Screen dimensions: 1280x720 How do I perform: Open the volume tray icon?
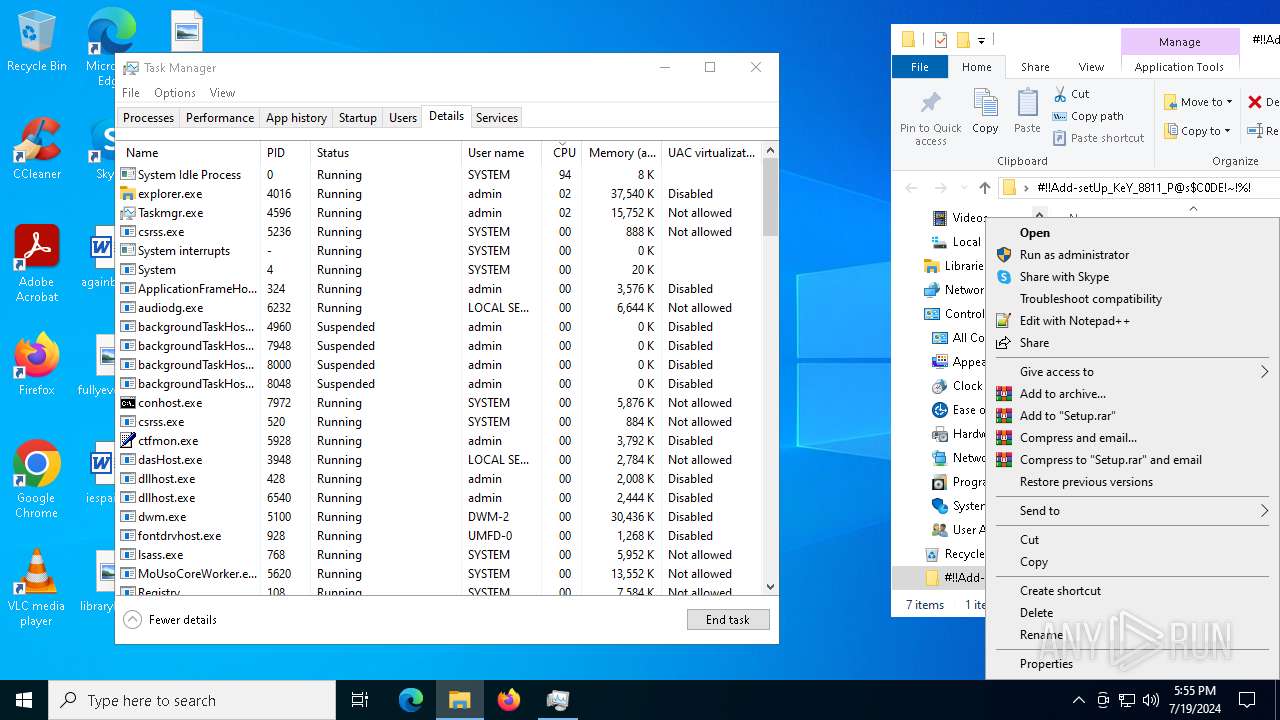(x=1151, y=700)
